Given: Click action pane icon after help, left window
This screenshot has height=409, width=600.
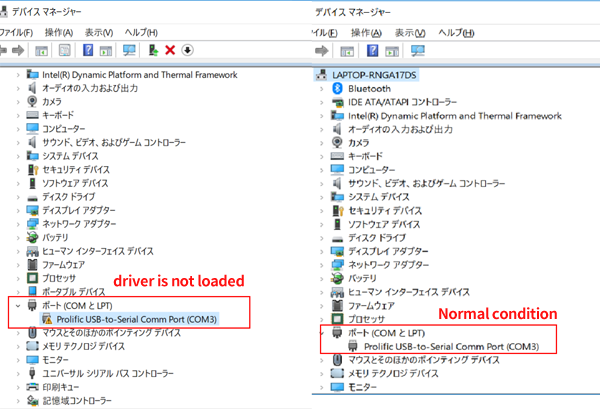Looking at the screenshot, I should [x=106, y=51].
